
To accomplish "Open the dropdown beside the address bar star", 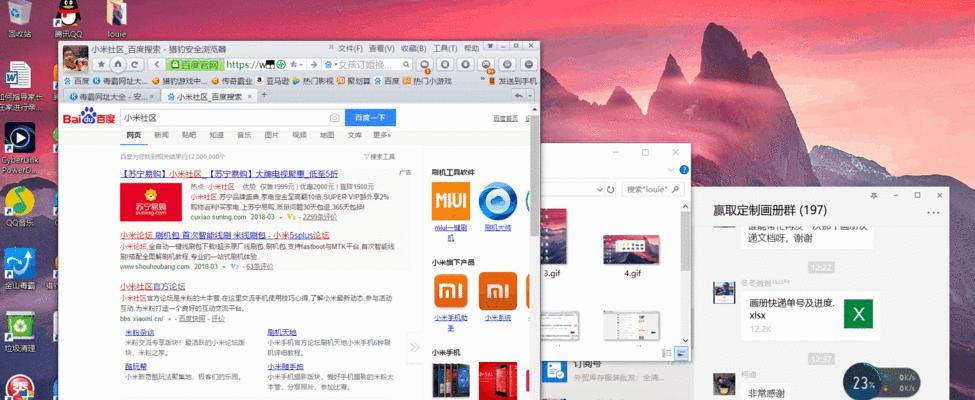I will click(x=301, y=64).
